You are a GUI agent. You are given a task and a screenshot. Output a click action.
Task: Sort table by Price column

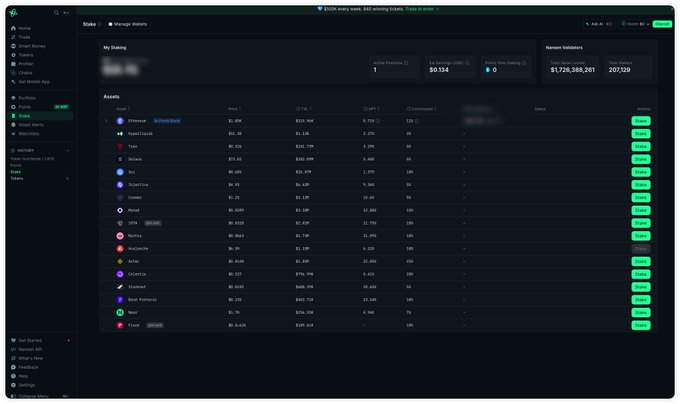coord(235,109)
